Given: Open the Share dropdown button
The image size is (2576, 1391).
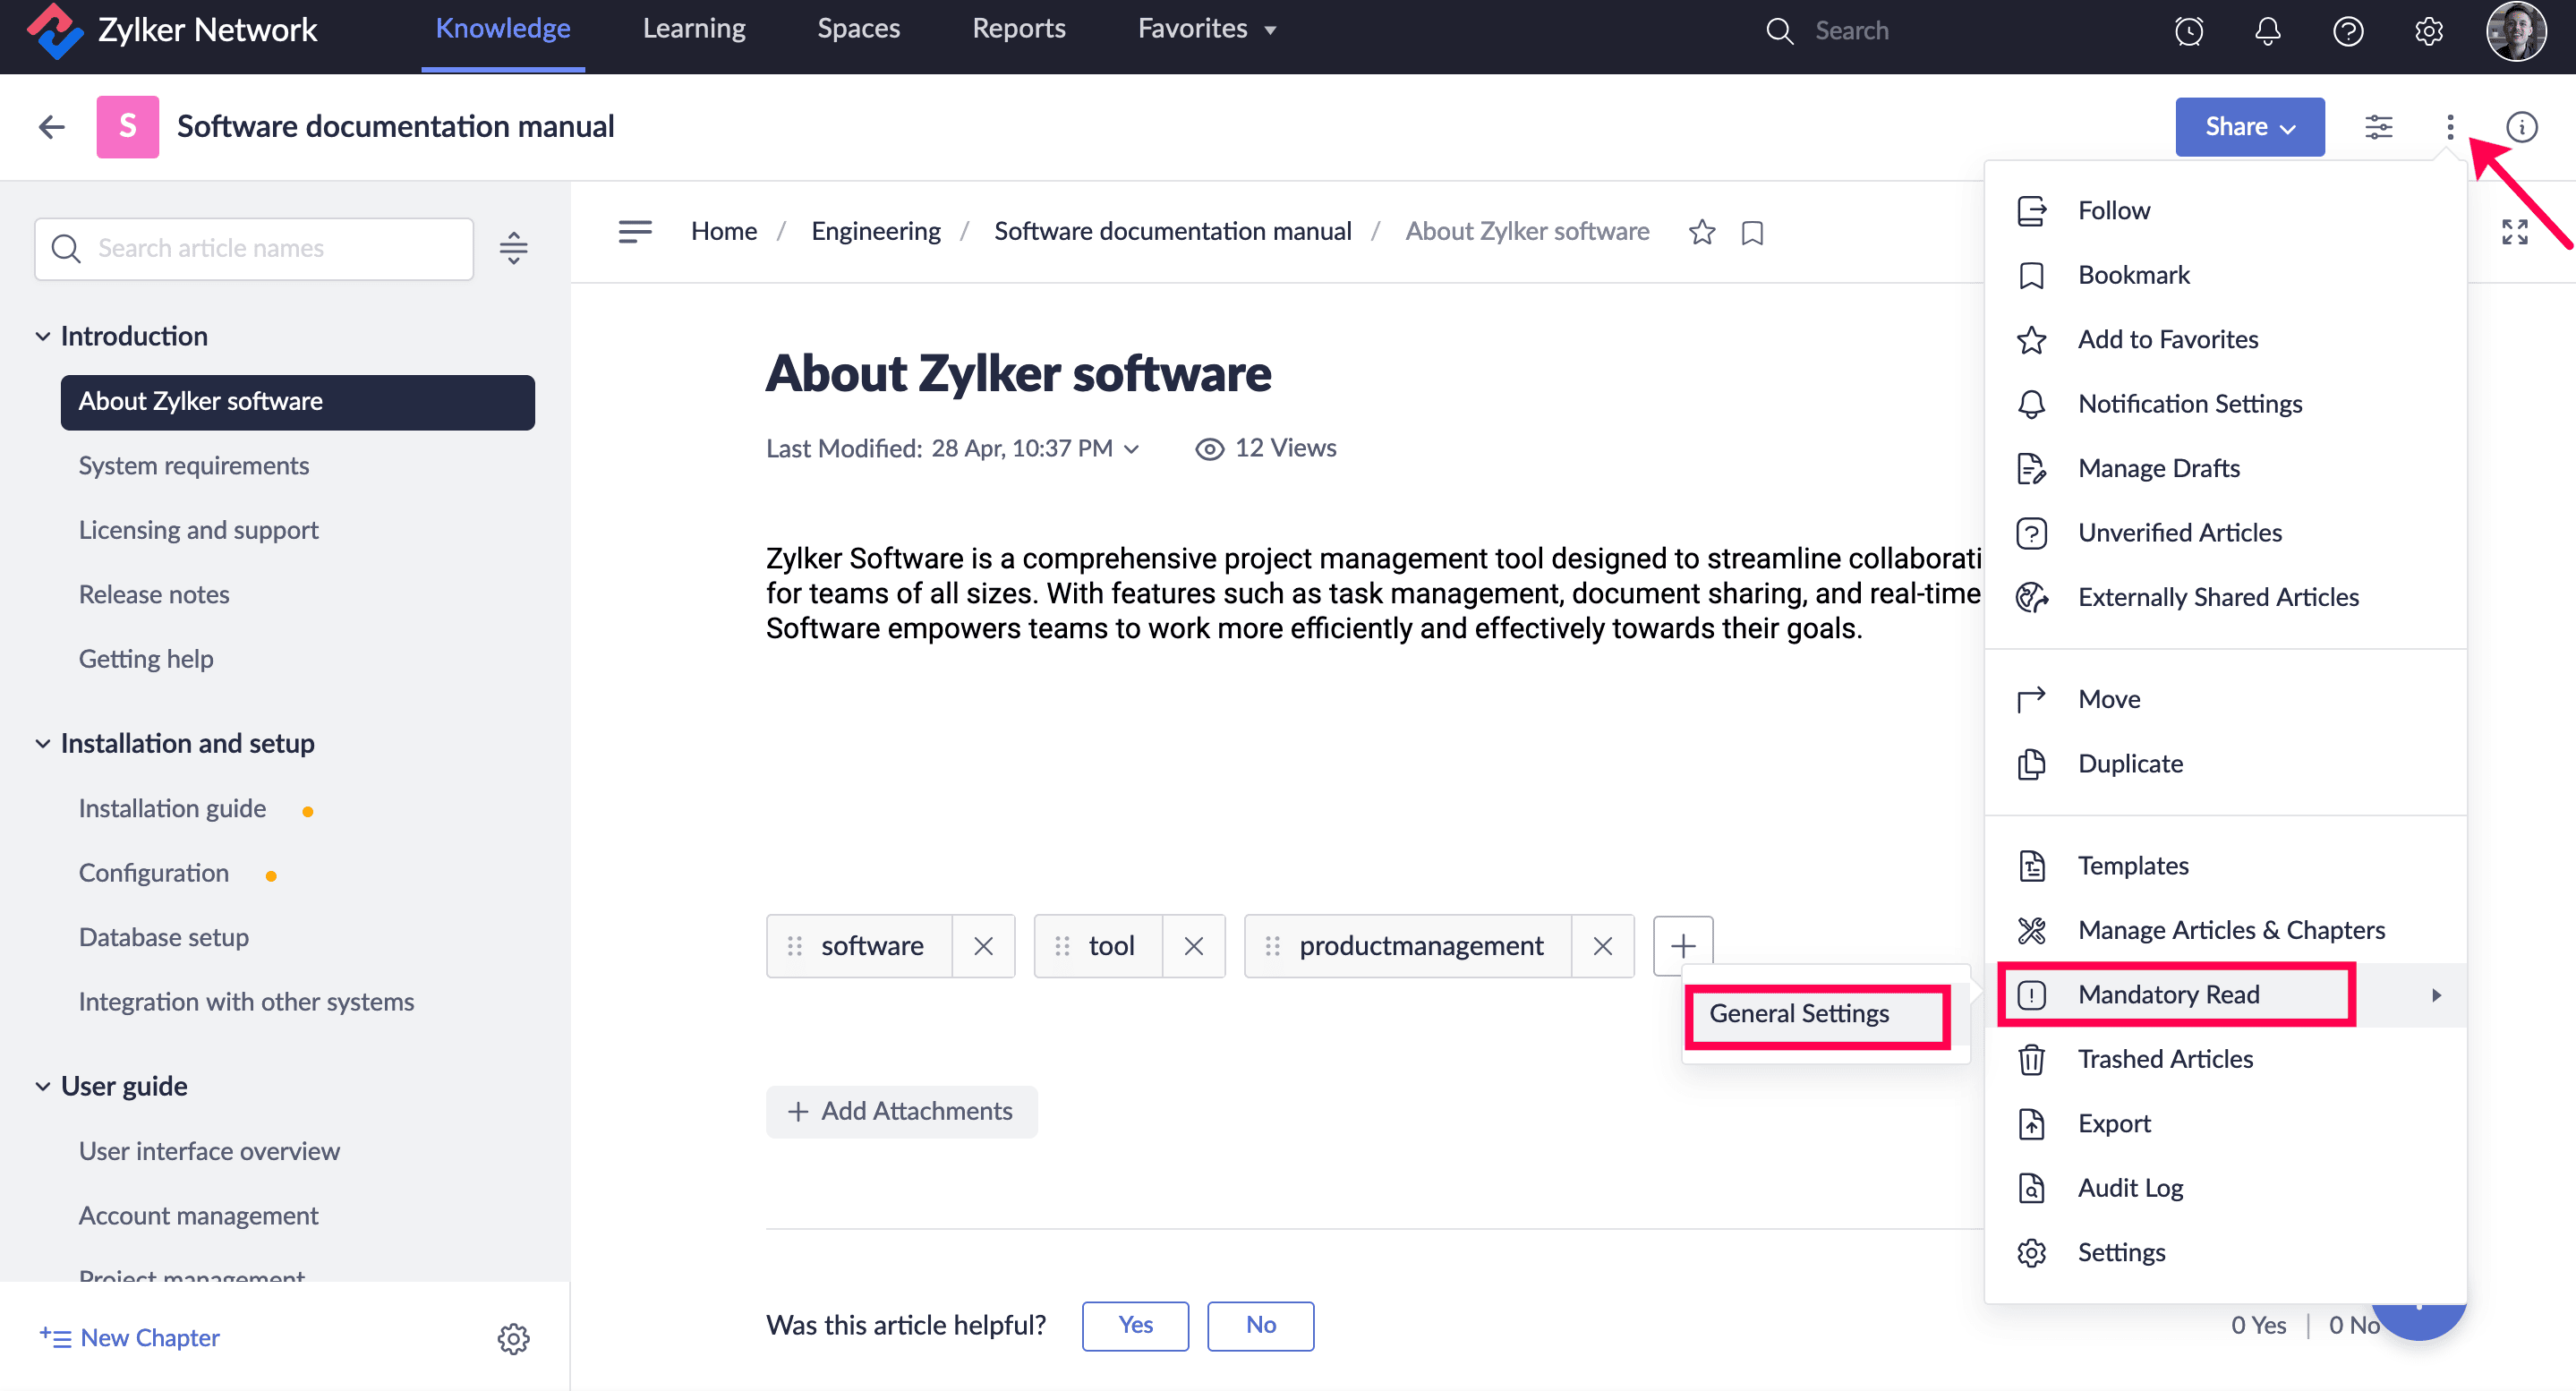Looking at the screenshot, I should [2249, 127].
